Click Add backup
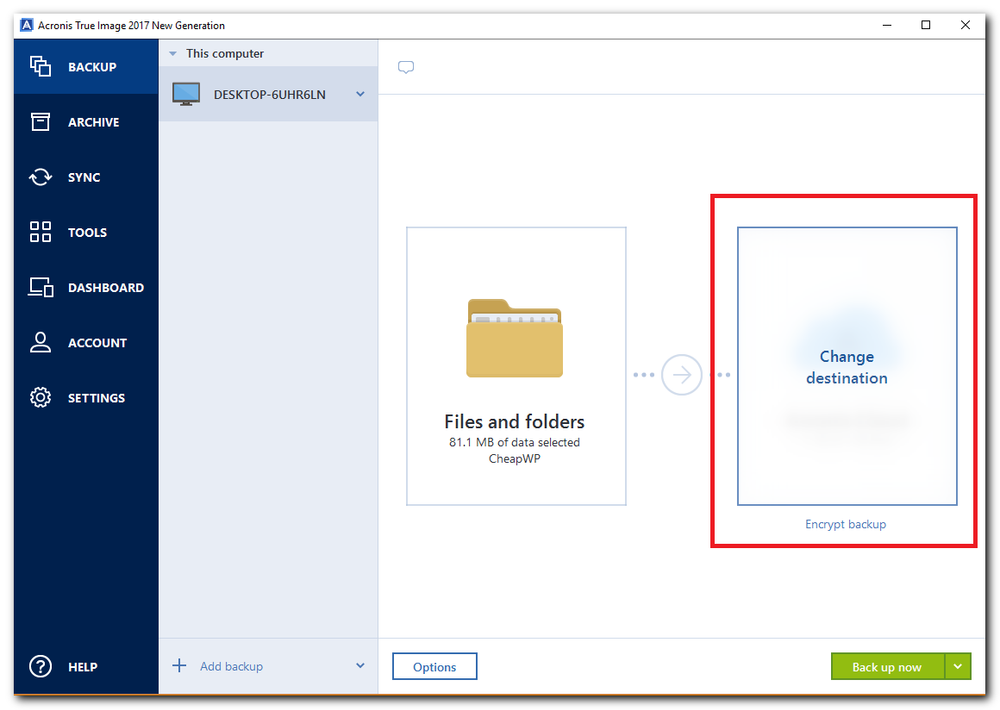1000x710 pixels. [x=231, y=666]
